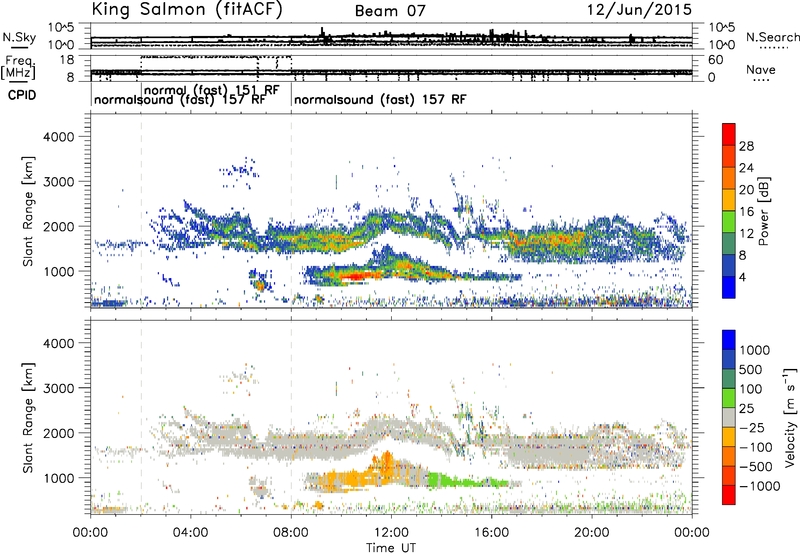Click the 'Nave' legend label
This screenshot has width=800, height=554.
point(761,69)
